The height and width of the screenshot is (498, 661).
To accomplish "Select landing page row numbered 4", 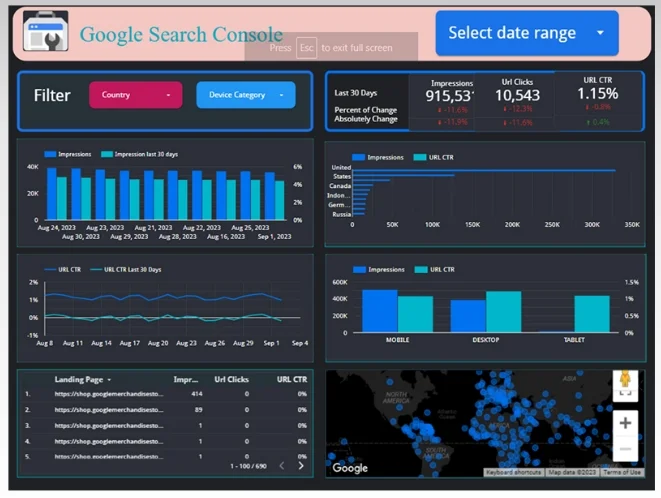I will [166, 441].
